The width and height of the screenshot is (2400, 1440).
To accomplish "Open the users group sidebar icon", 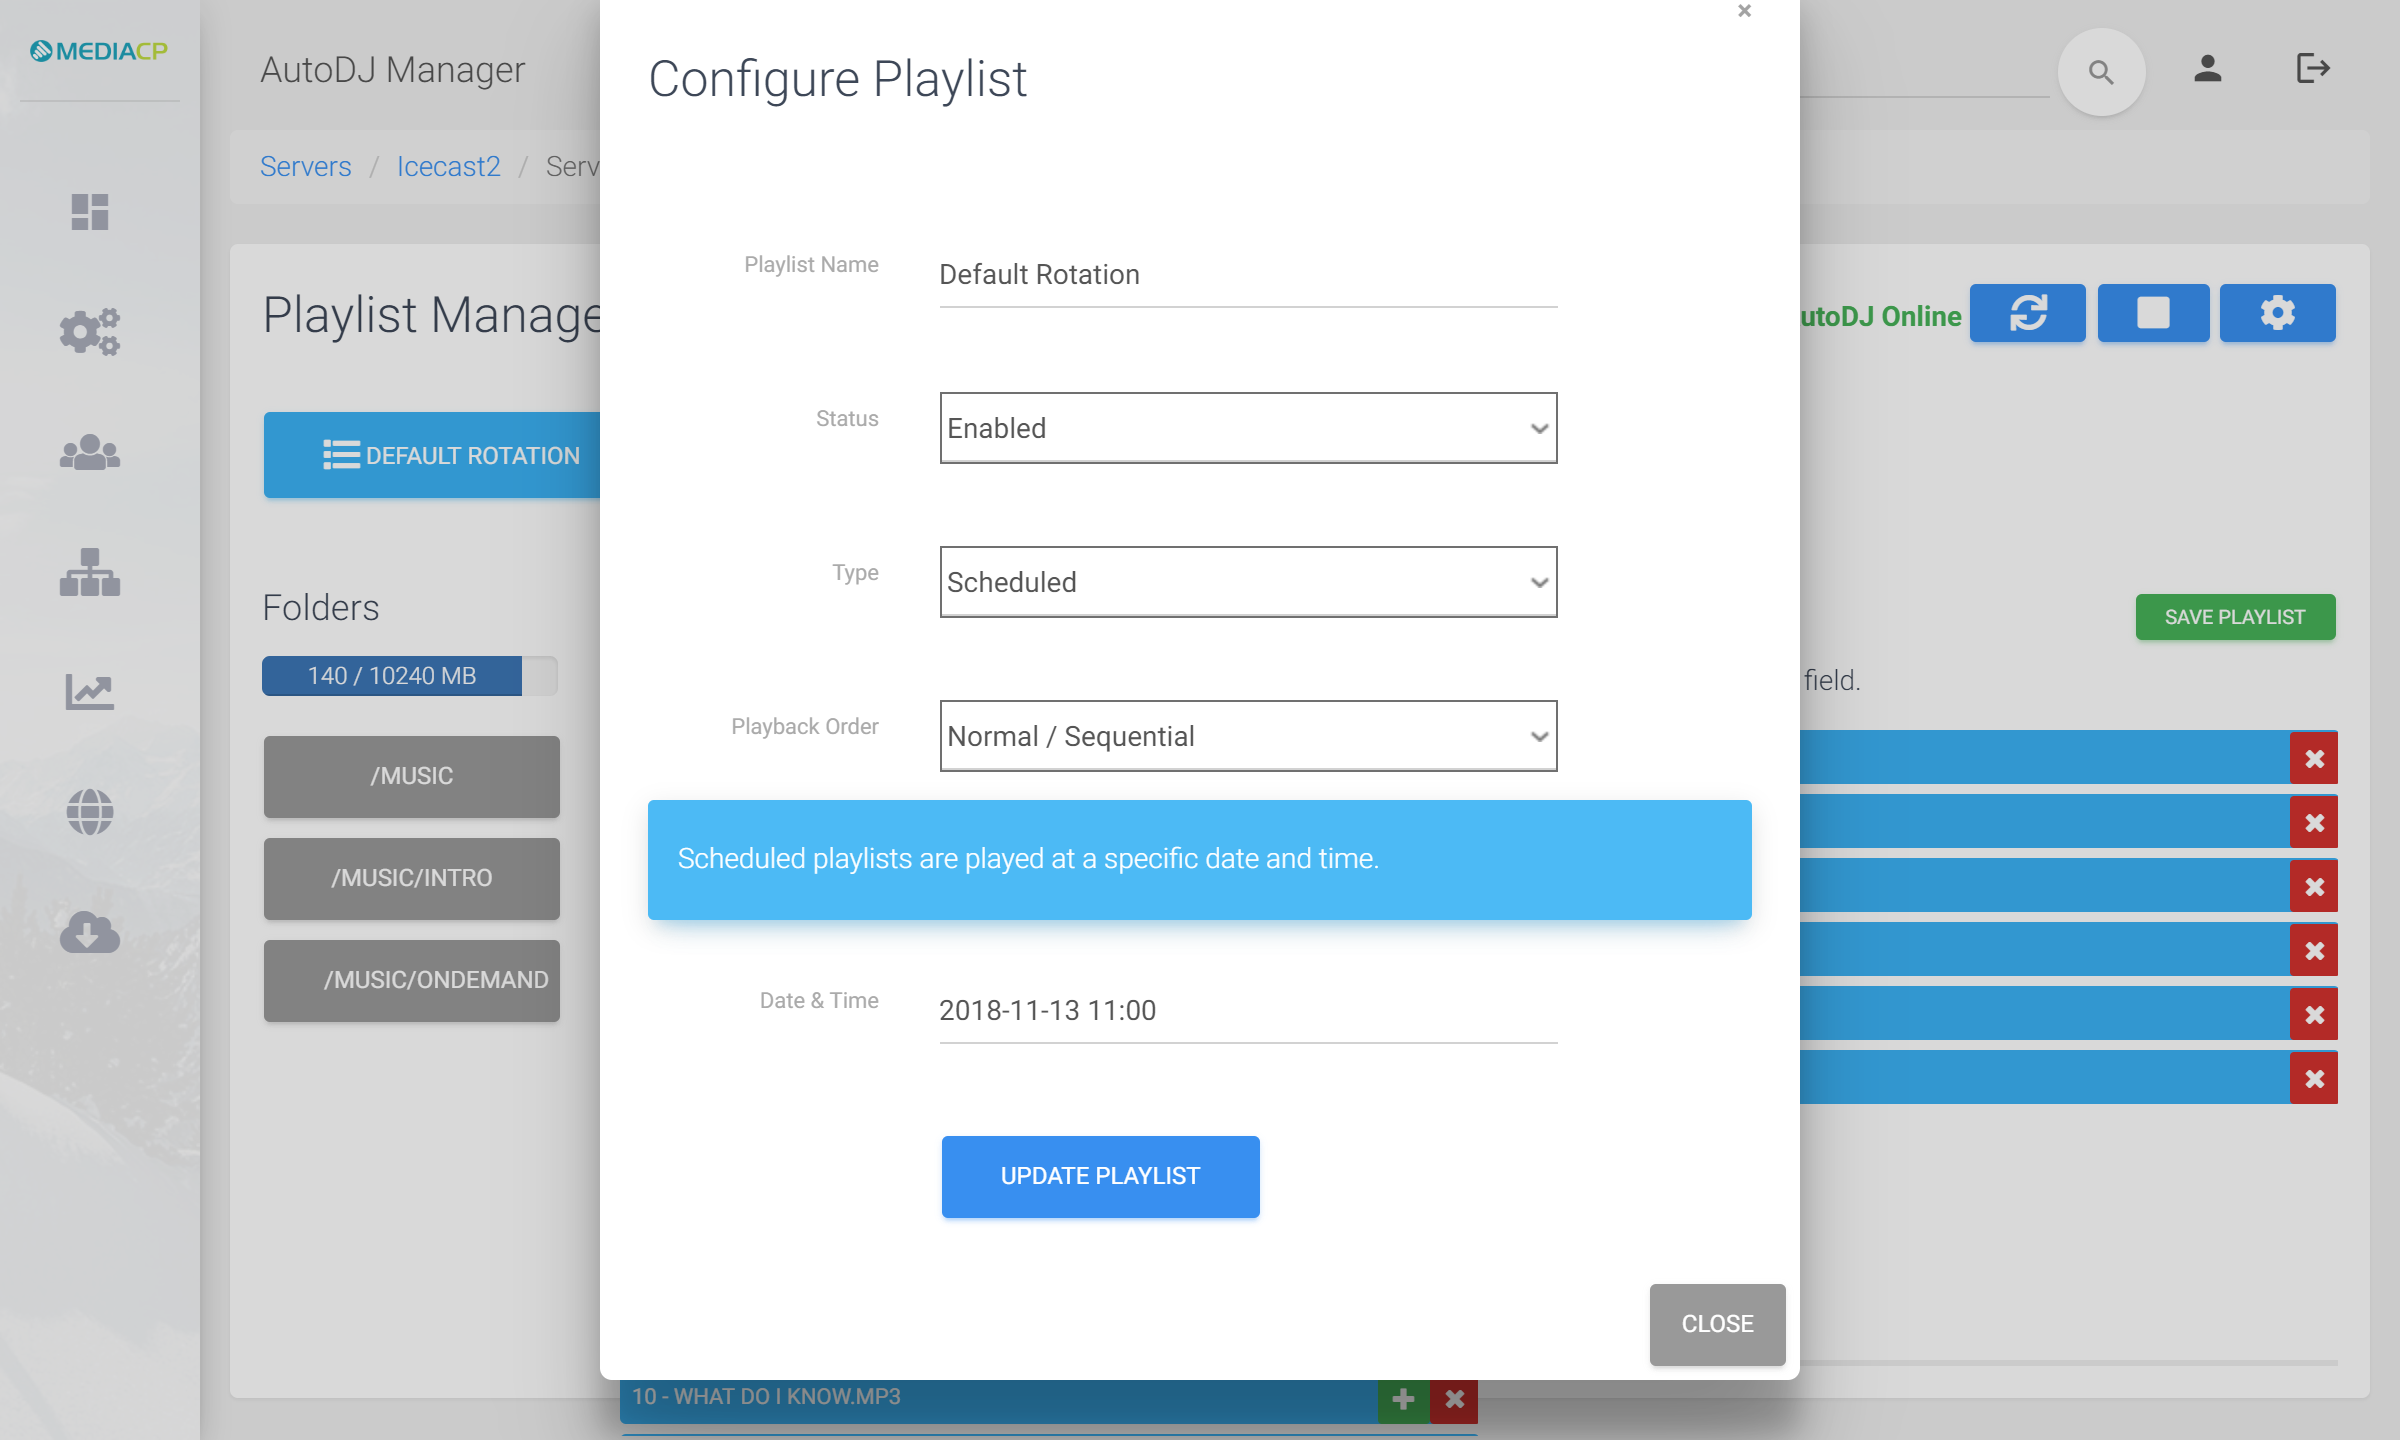I will pyautogui.click(x=90, y=452).
